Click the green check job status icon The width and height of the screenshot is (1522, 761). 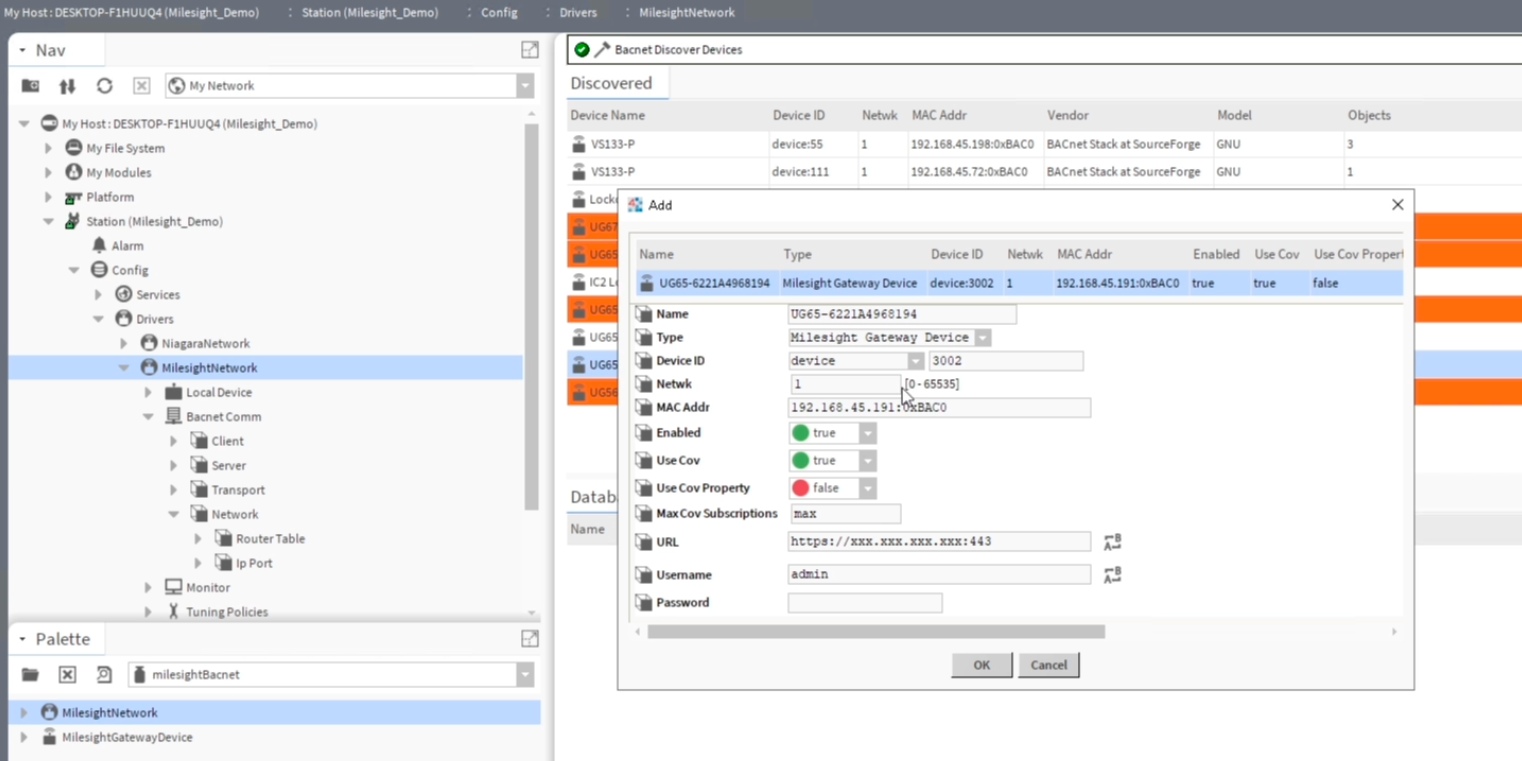(582, 49)
